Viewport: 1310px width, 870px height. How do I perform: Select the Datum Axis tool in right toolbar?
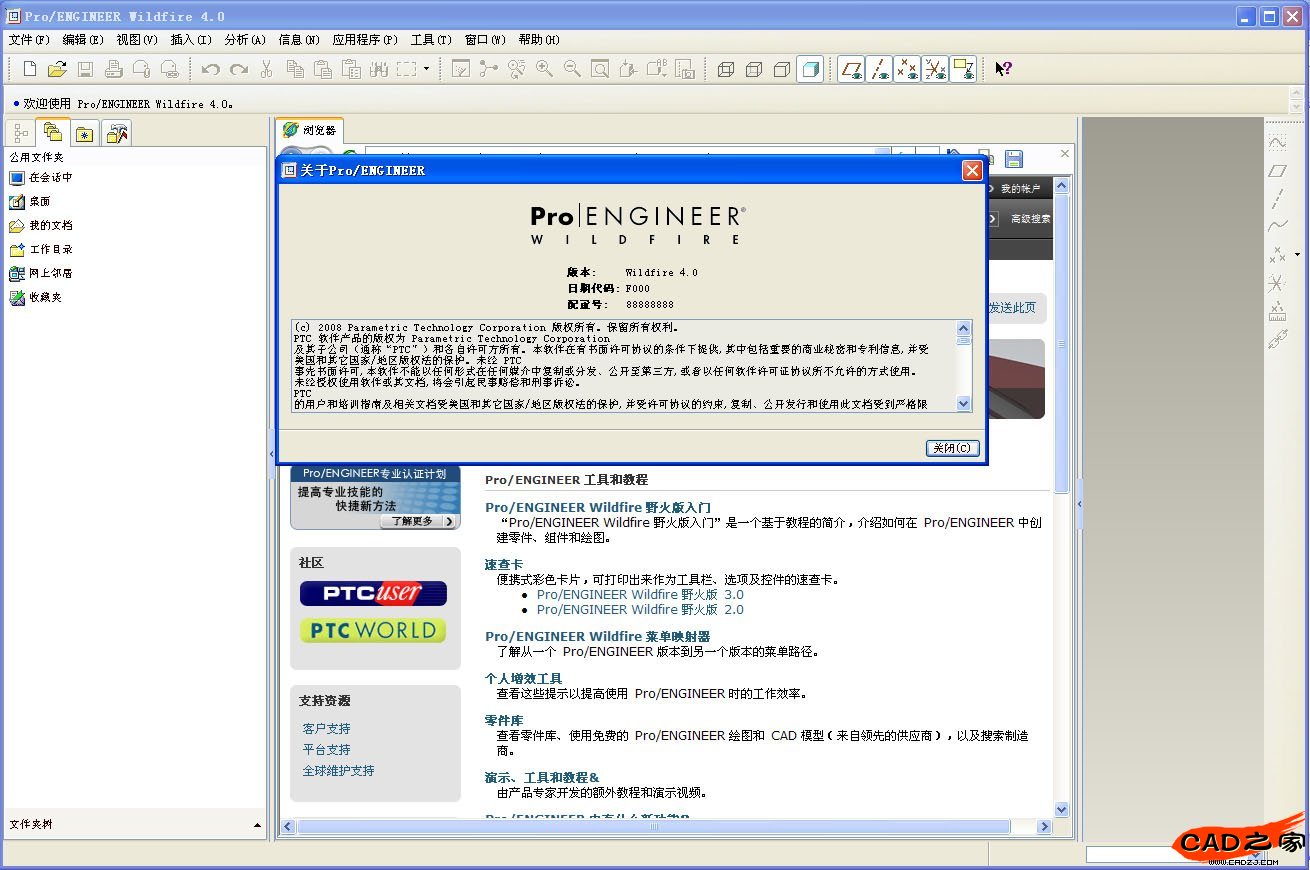[x=1277, y=199]
